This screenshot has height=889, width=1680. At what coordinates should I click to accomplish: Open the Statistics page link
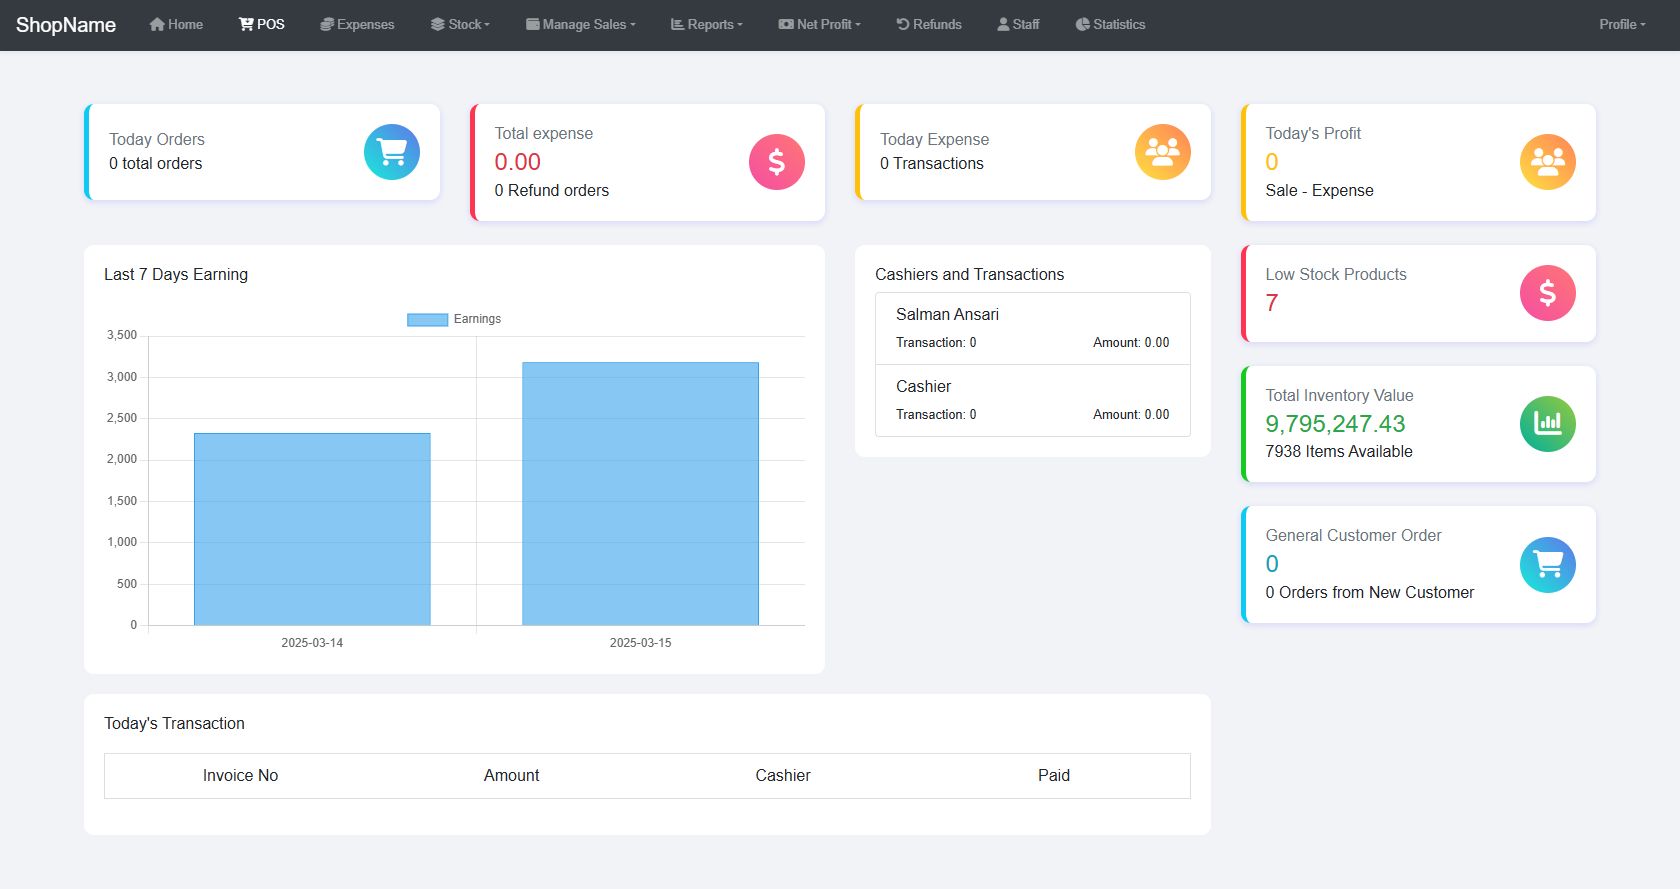pyautogui.click(x=1111, y=24)
